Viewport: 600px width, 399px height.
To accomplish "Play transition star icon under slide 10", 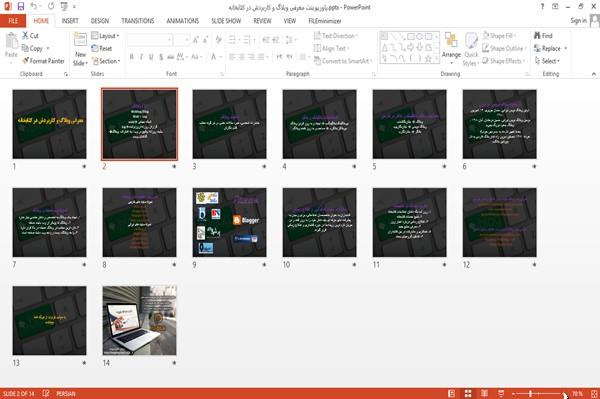I will tap(354, 265).
